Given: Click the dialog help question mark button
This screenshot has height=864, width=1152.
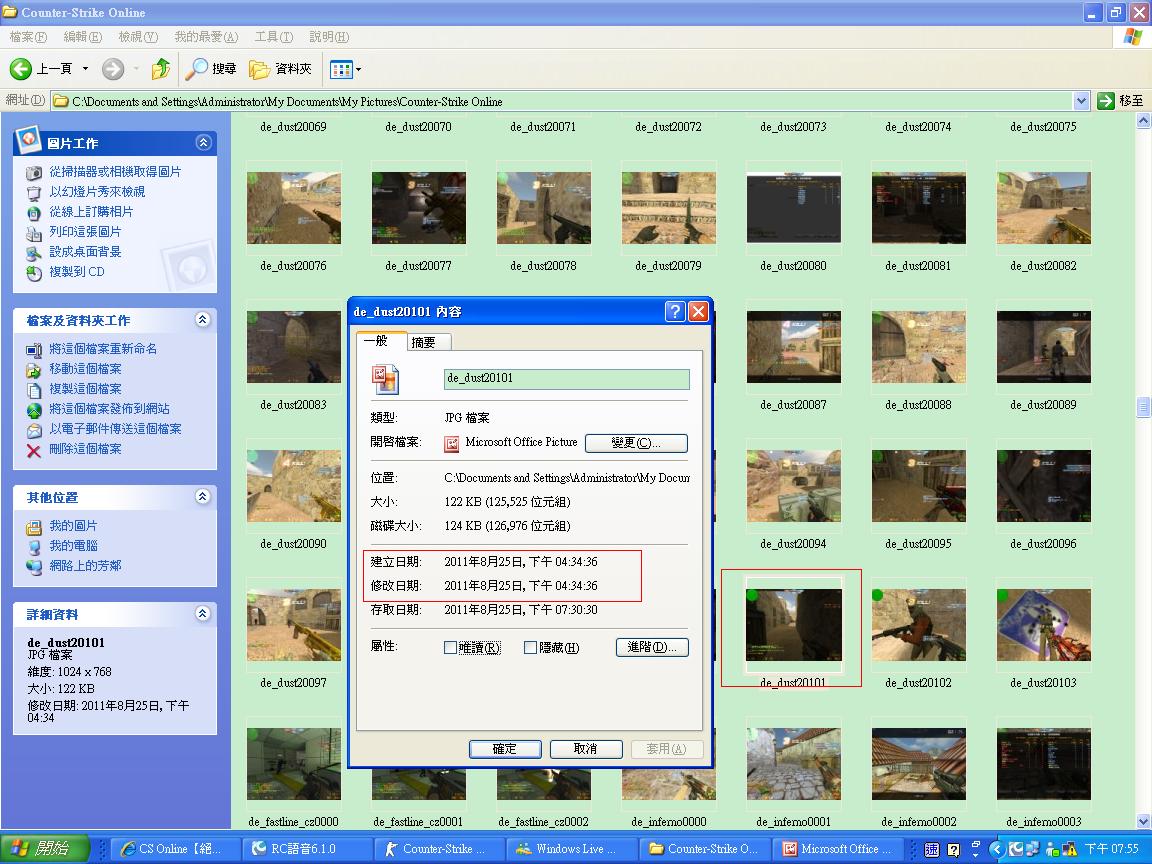Looking at the screenshot, I should (x=675, y=312).
